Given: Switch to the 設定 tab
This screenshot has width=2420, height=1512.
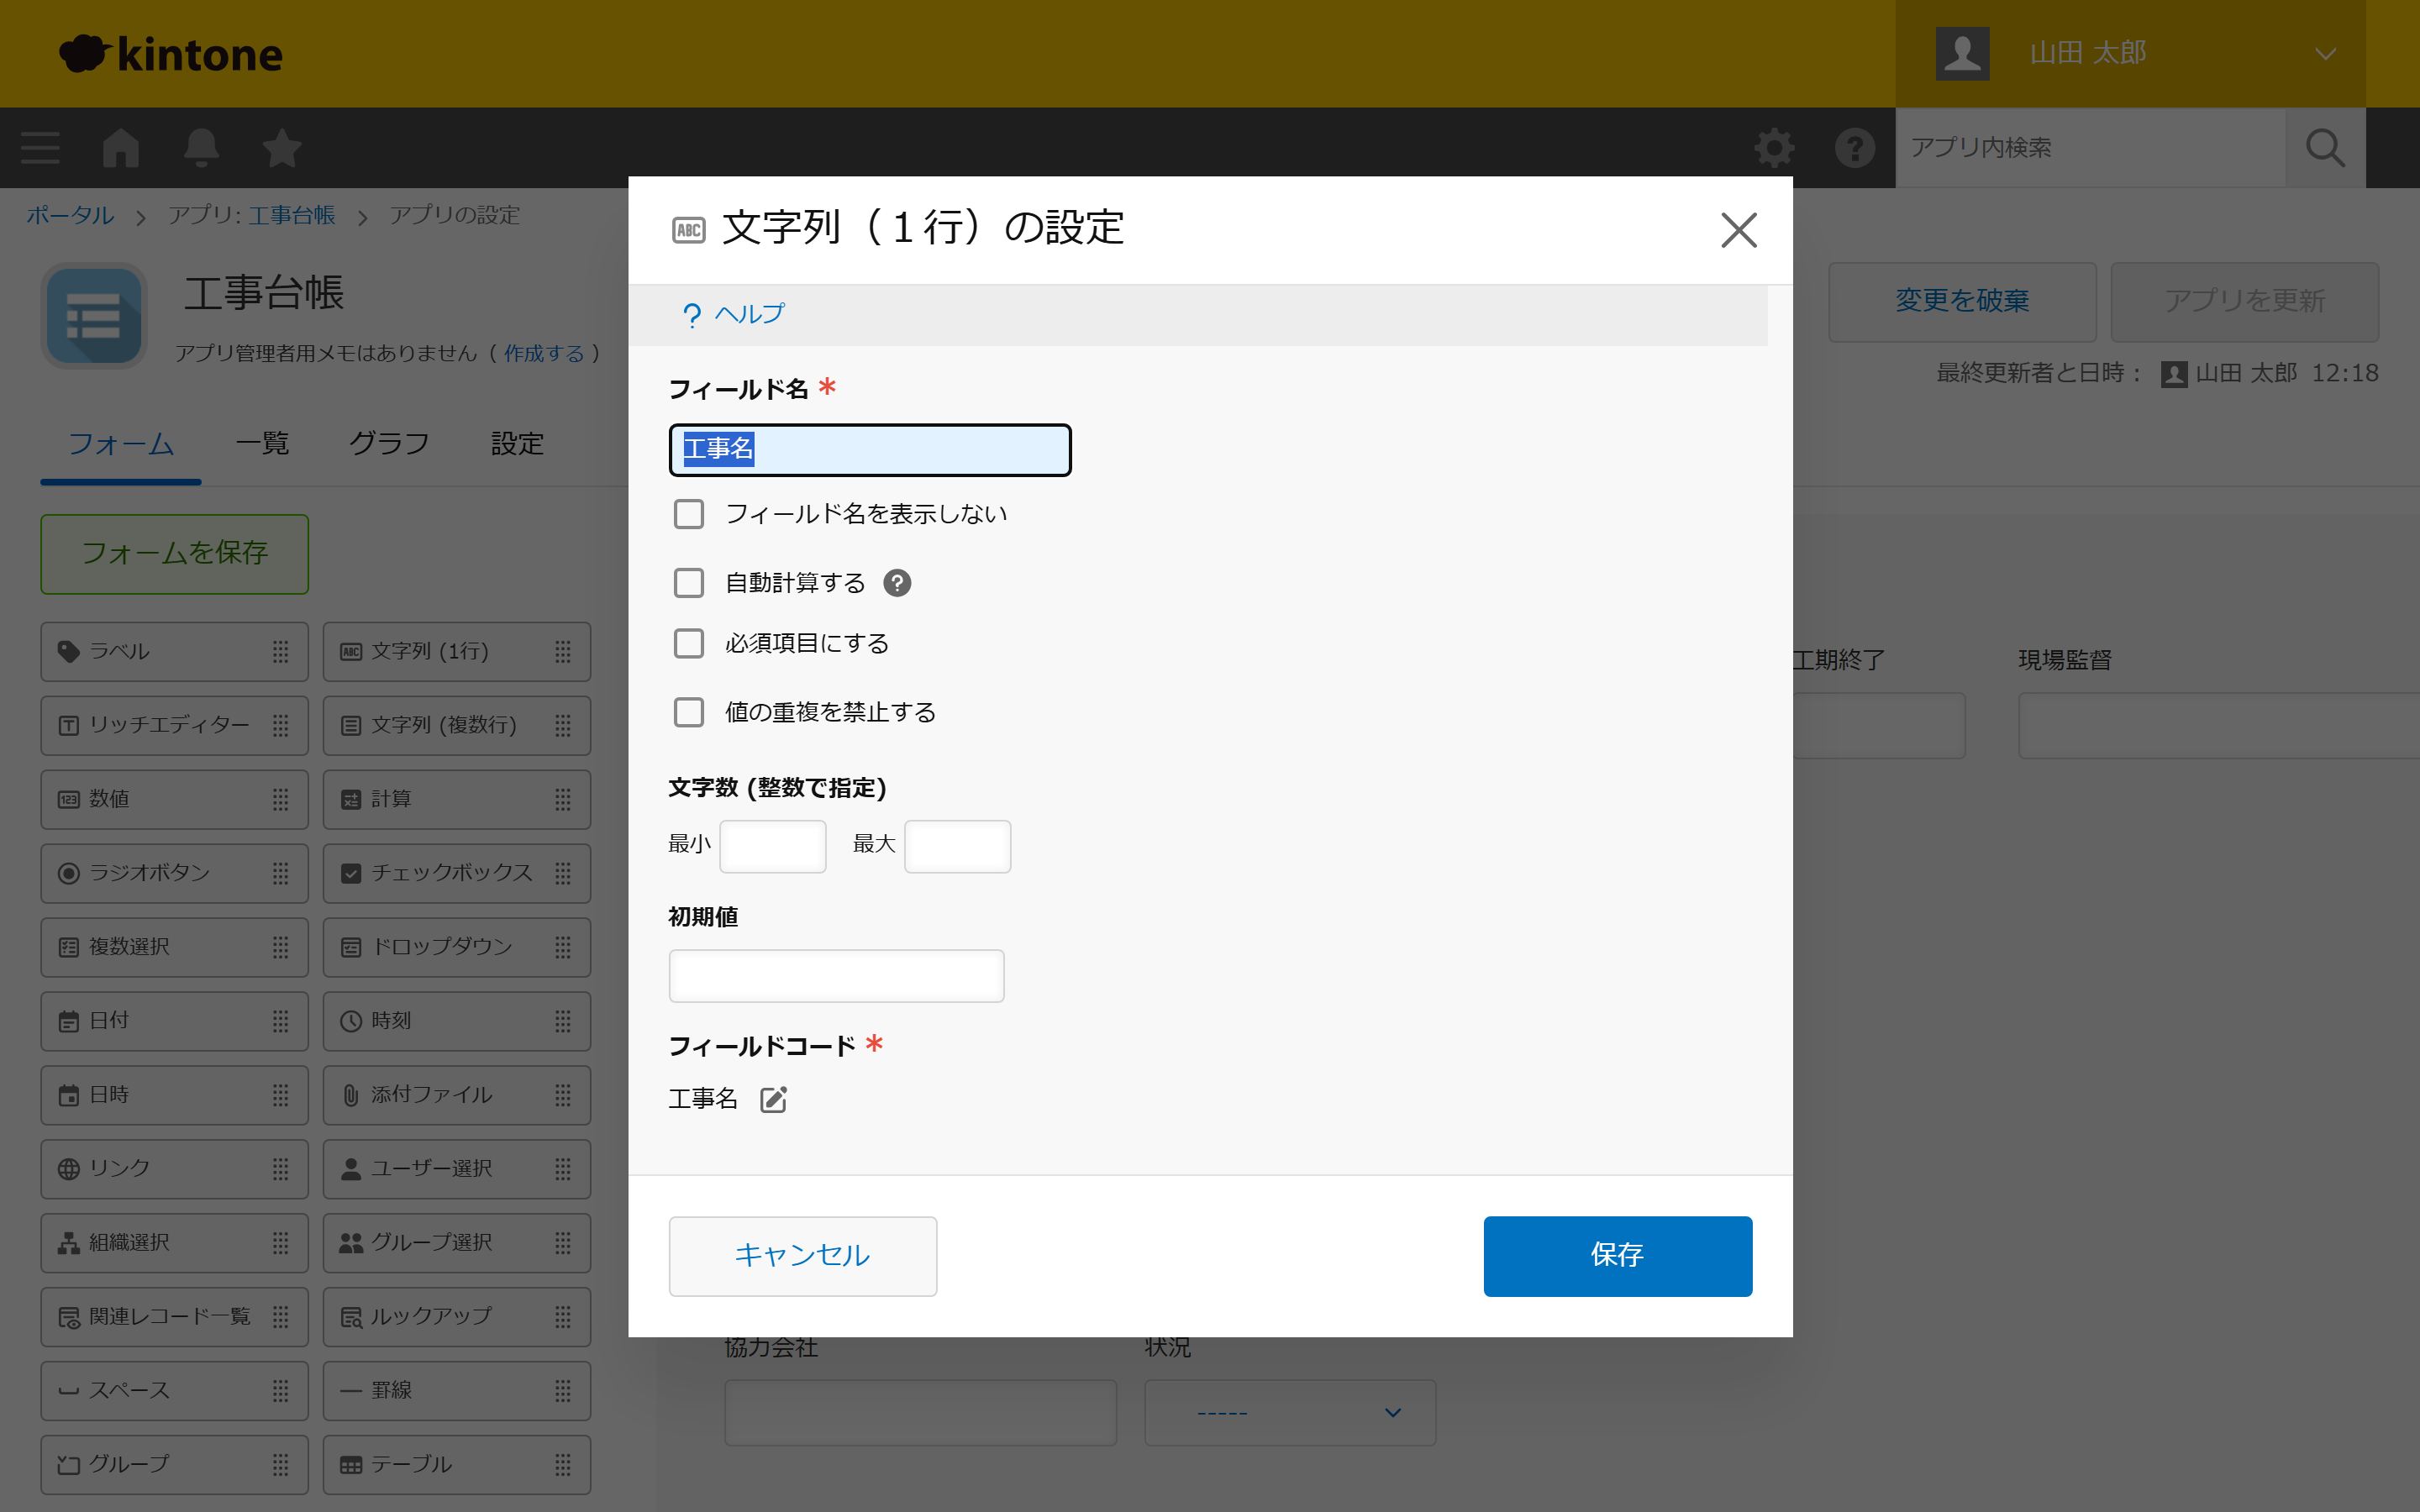Looking at the screenshot, I should click(517, 444).
